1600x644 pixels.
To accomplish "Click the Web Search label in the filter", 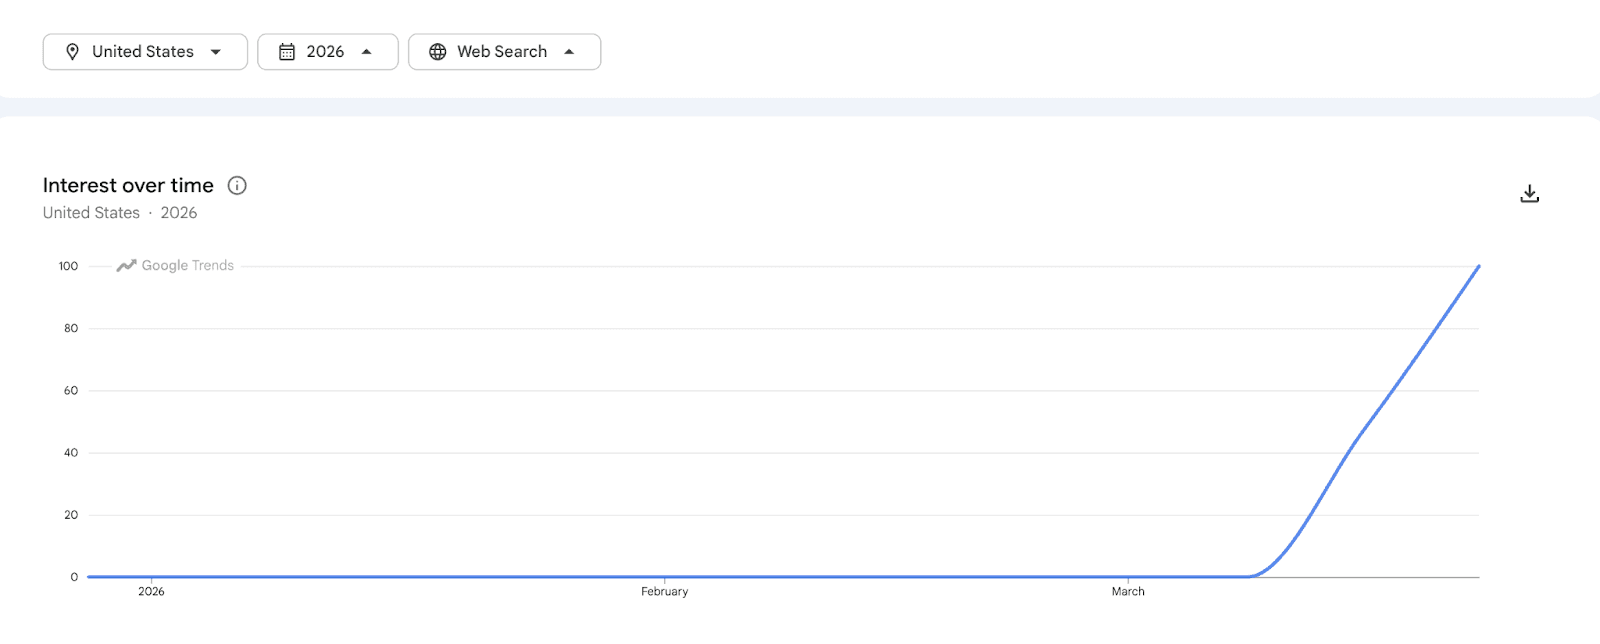I will coord(502,52).
